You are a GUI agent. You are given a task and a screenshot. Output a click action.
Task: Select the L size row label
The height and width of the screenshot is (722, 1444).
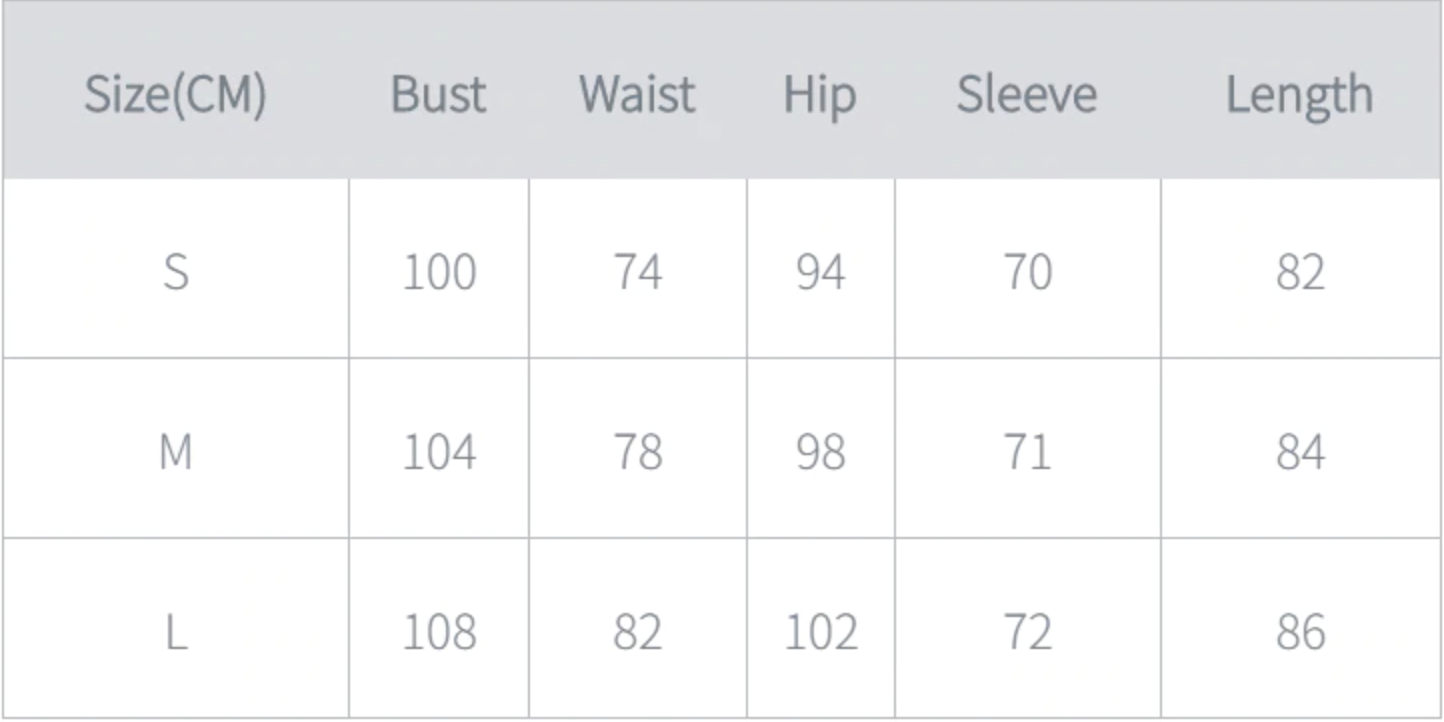[175, 632]
